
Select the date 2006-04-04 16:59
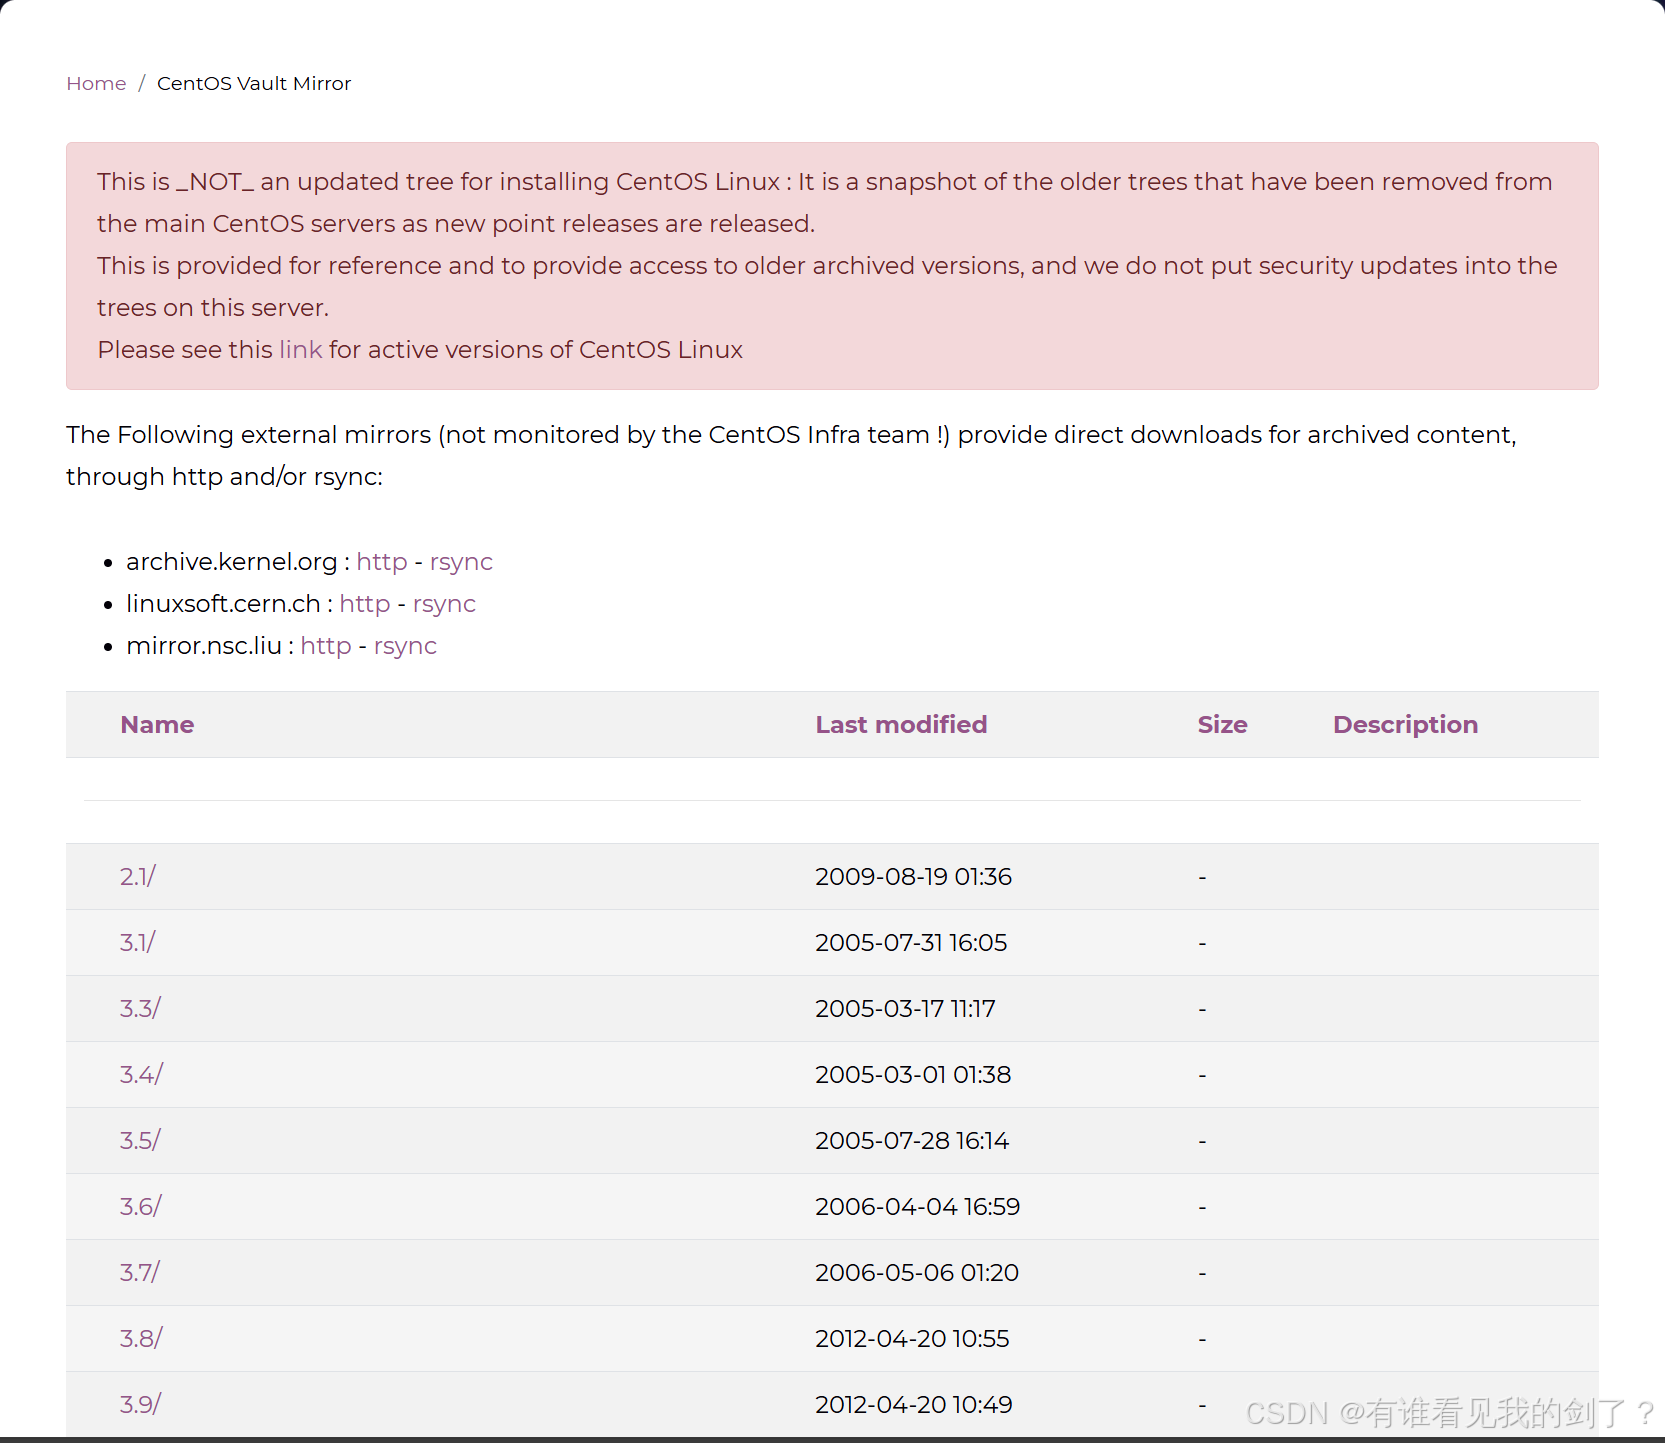click(x=917, y=1206)
